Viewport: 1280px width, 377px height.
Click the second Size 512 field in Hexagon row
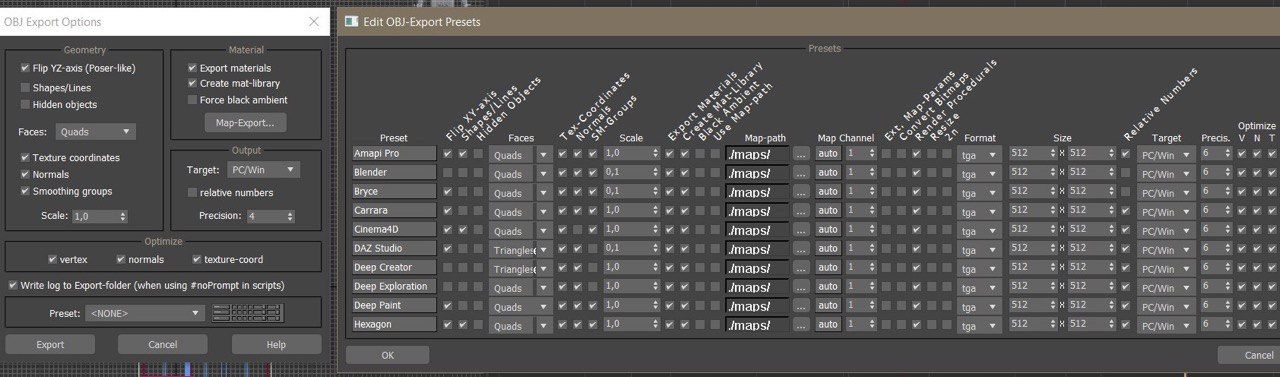(x=1092, y=324)
